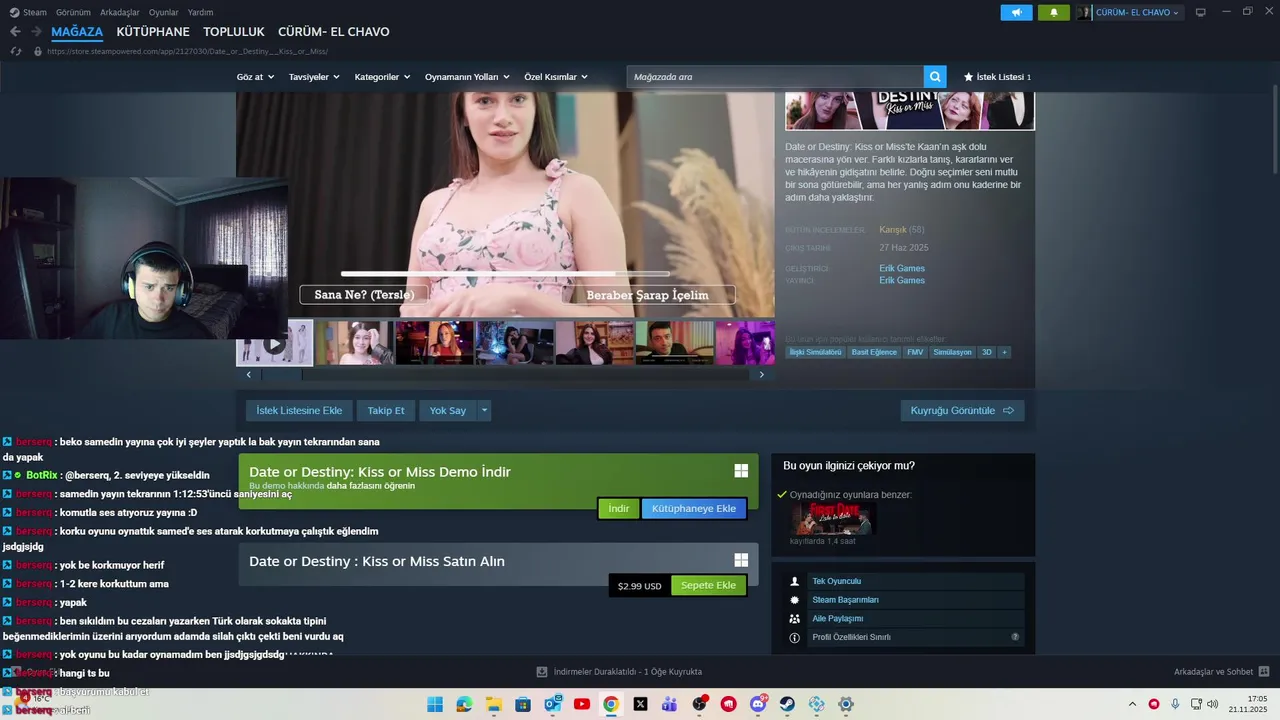Screen dimensions: 1280x720
Task: Open File Explorer from the taskbar
Action: tap(494, 704)
